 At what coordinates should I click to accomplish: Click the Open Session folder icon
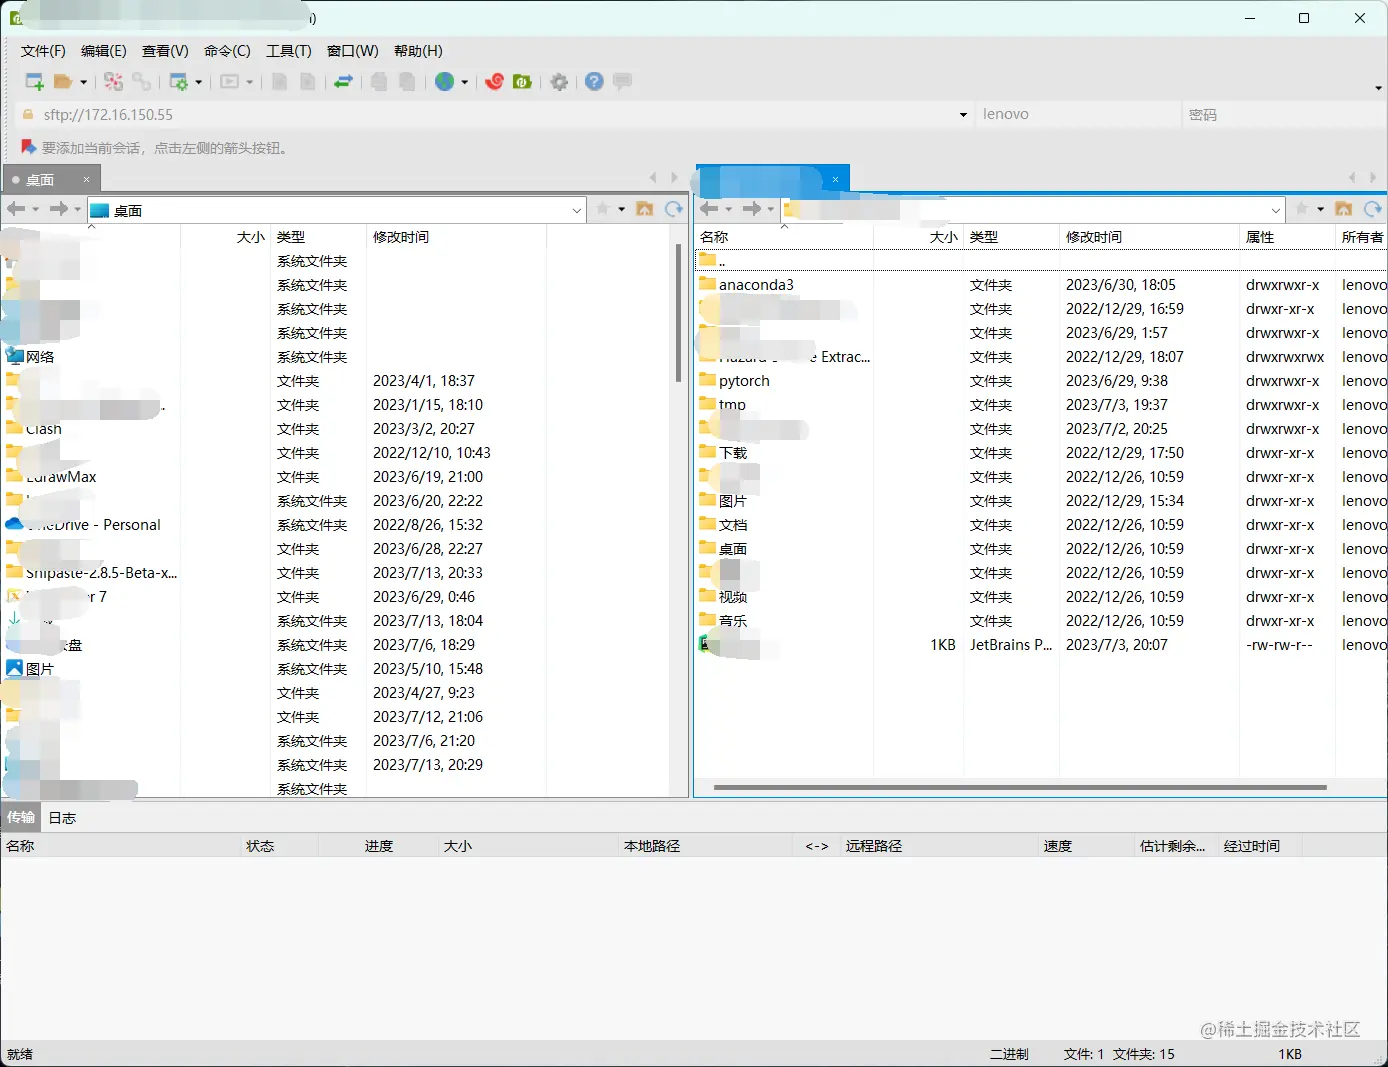63,82
